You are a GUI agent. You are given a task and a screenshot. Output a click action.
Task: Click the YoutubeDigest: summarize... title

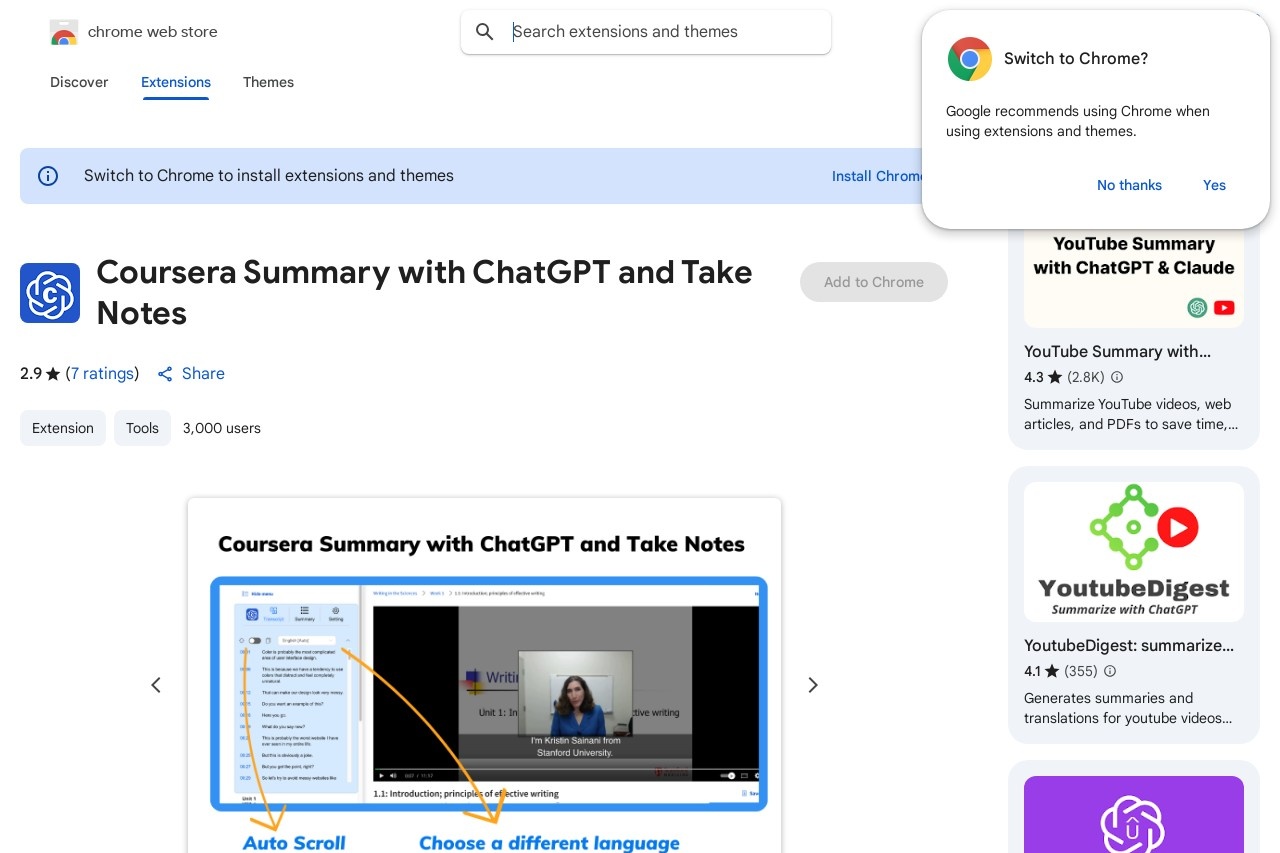tap(1129, 645)
